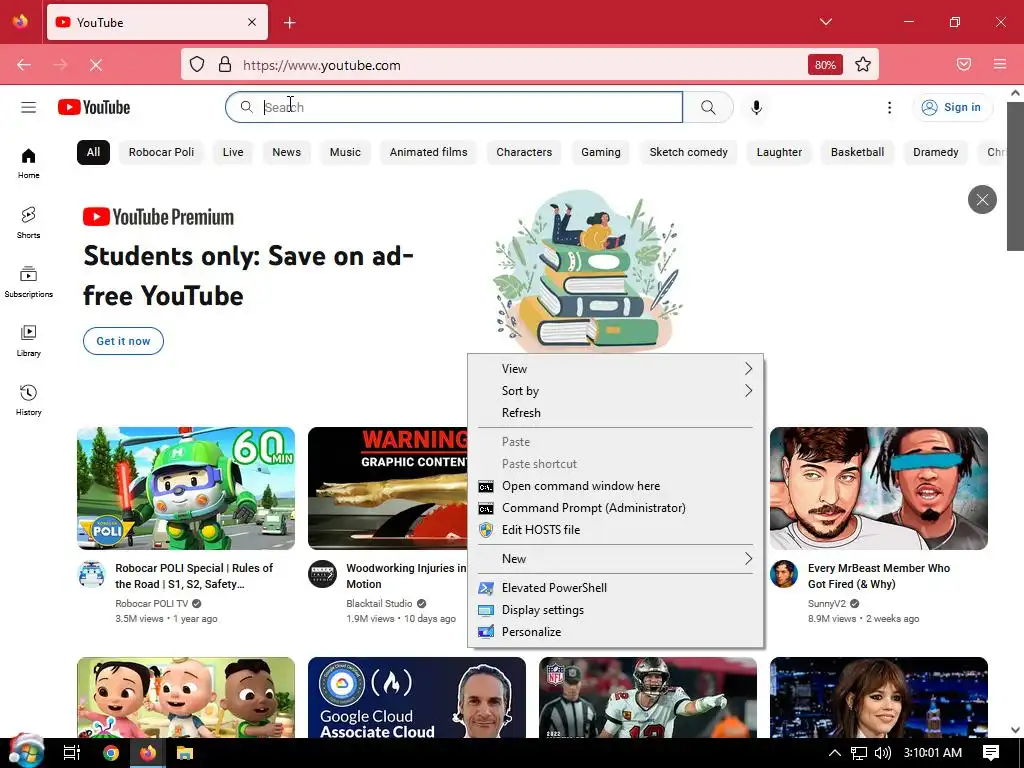Open File Explorer from taskbar
1024x768 pixels.
point(185,753)
